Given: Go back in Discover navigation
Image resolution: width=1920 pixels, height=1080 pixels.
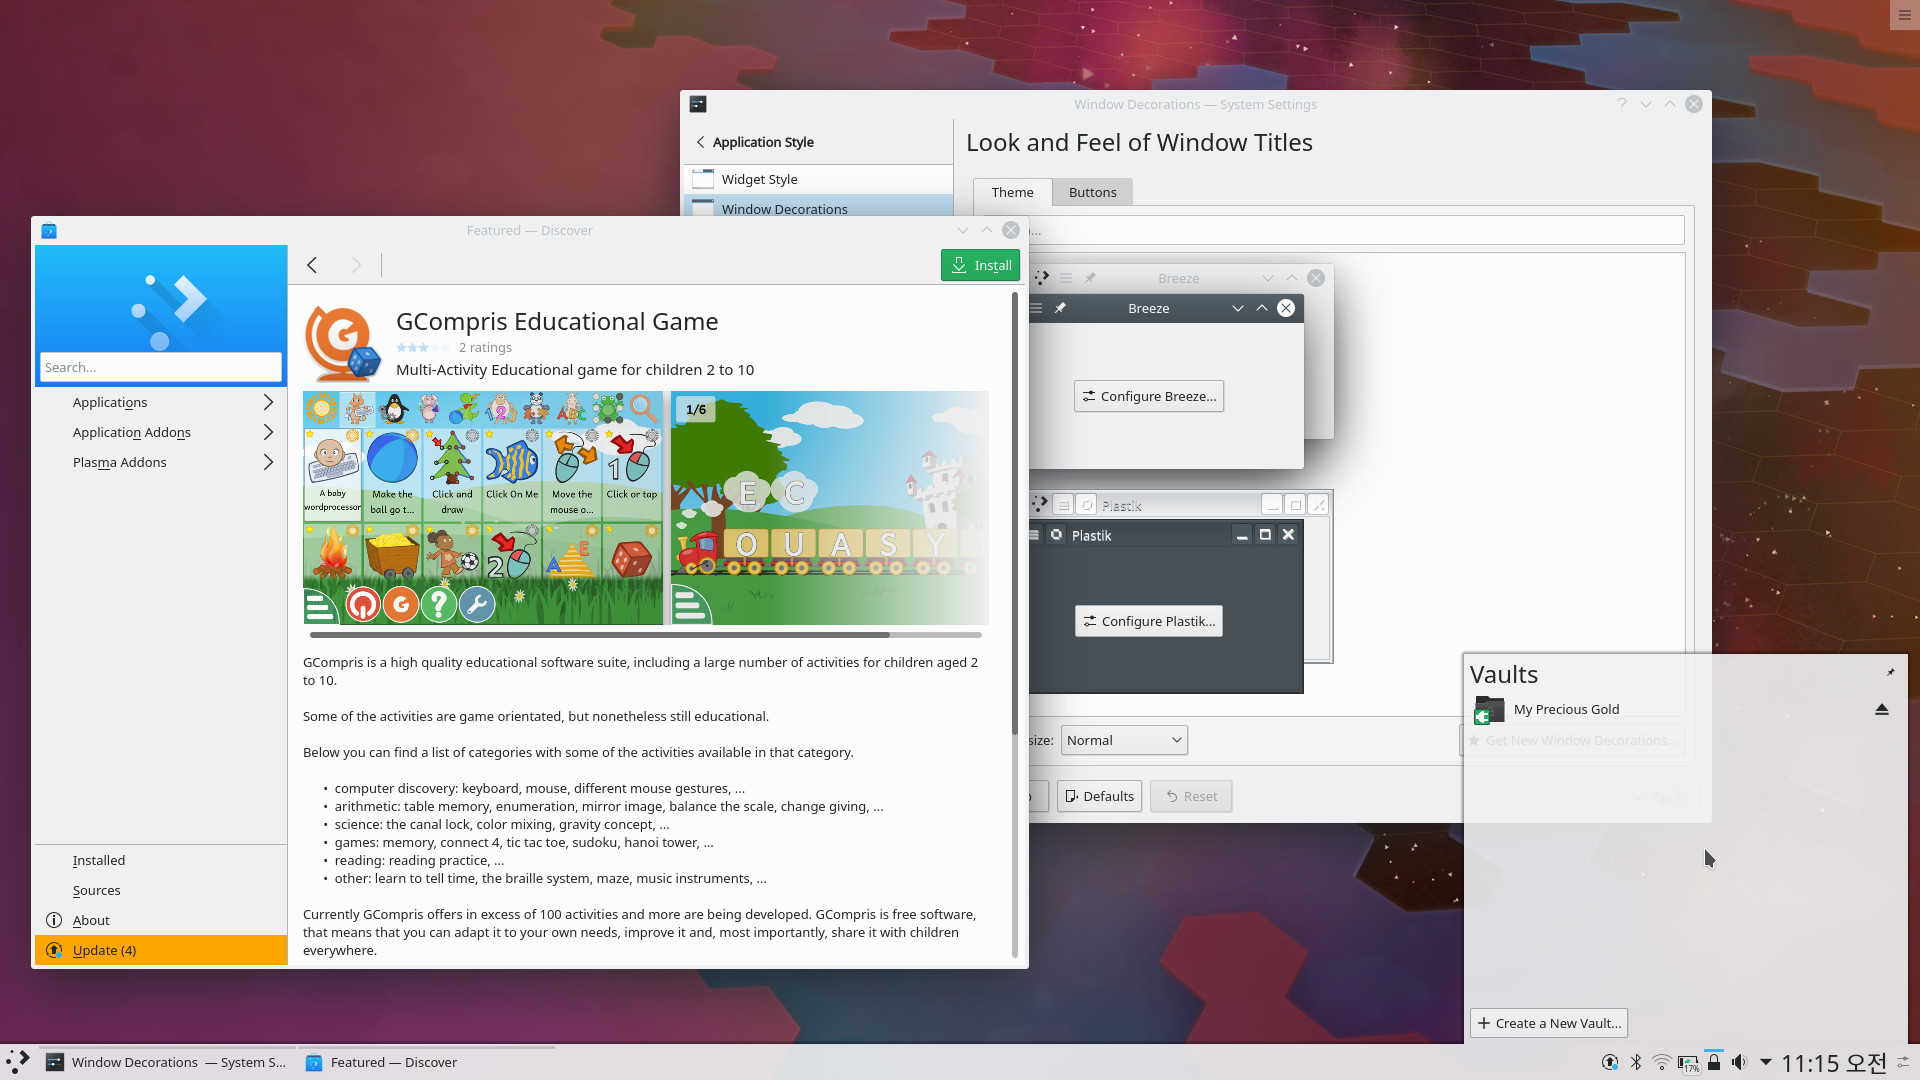Looking at the screenshot, I should click(312, 265).
